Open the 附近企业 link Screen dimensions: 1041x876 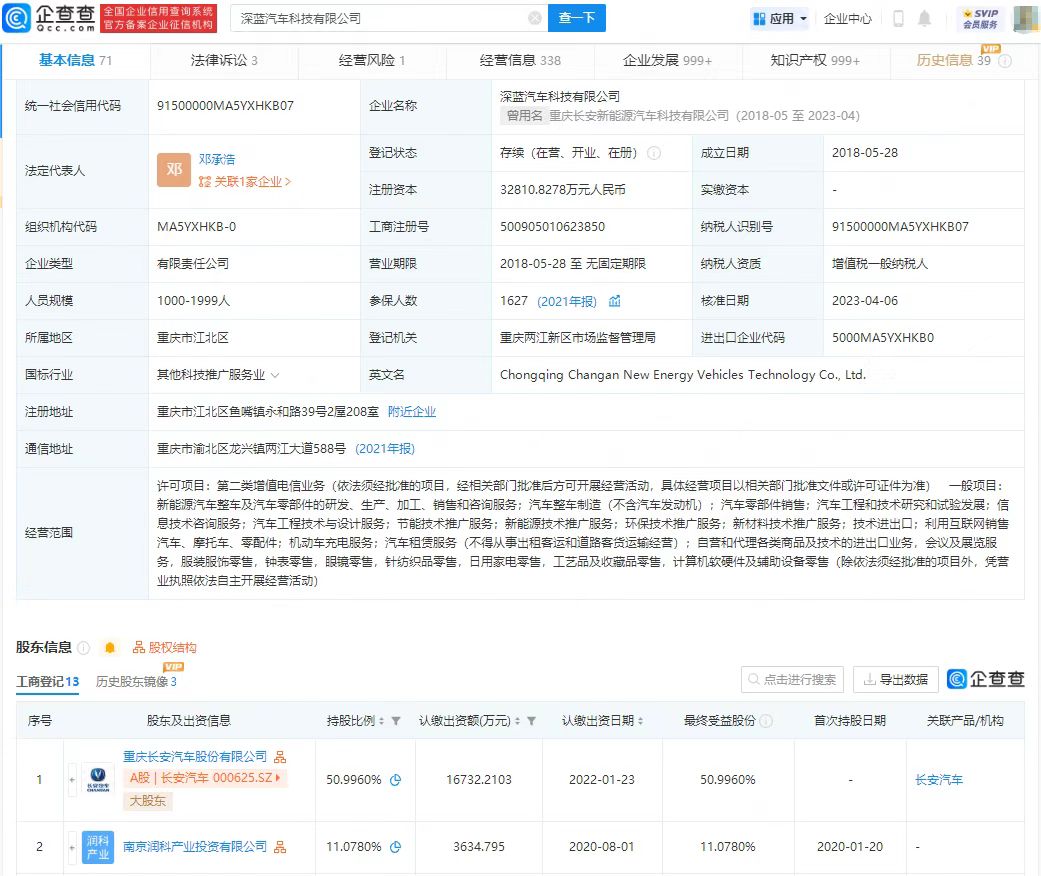coord(411,411)
